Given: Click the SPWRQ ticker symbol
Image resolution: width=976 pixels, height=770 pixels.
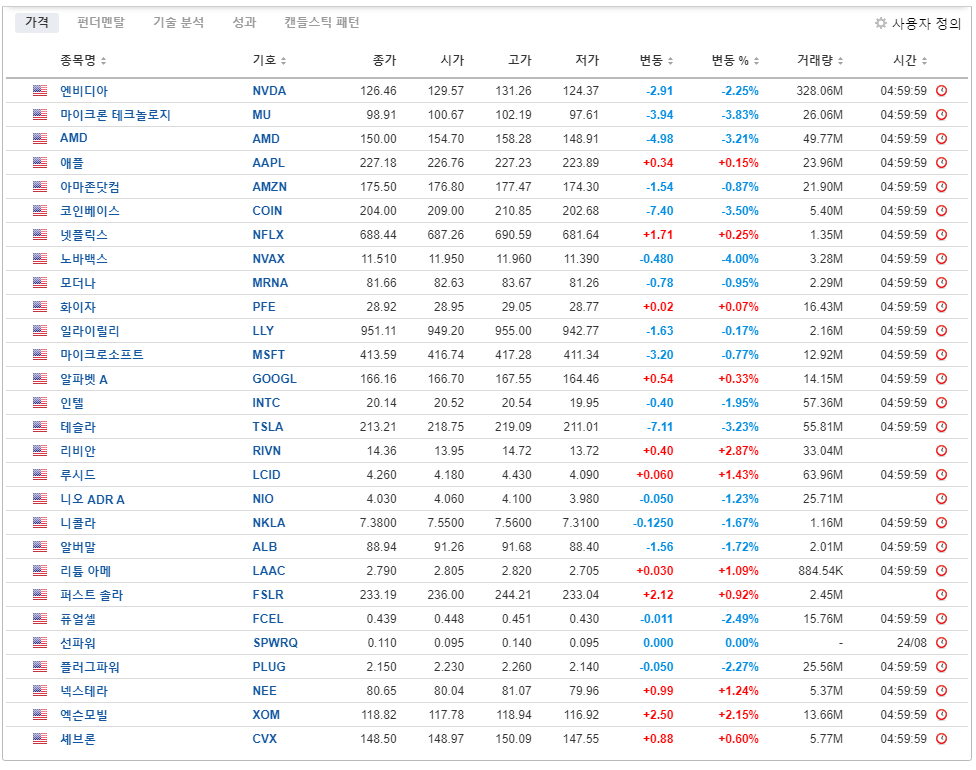Looking at the screenshot, I should click(x=275, y=643).
